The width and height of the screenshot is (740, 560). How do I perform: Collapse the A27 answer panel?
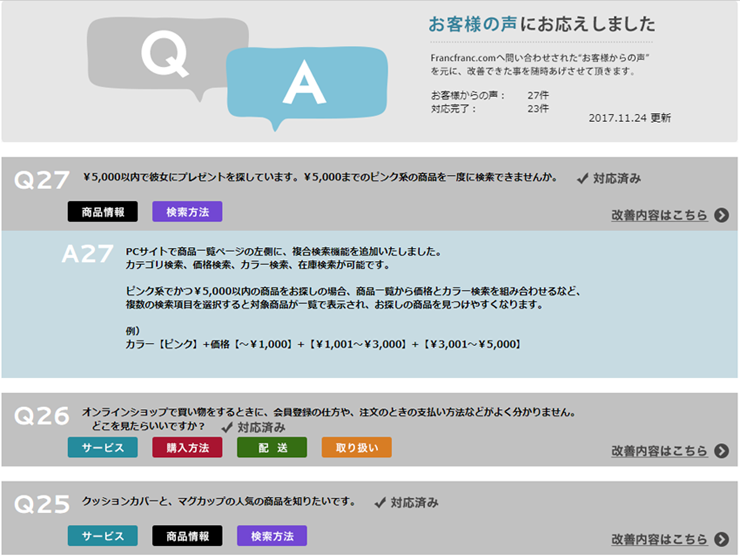(88, 254)
